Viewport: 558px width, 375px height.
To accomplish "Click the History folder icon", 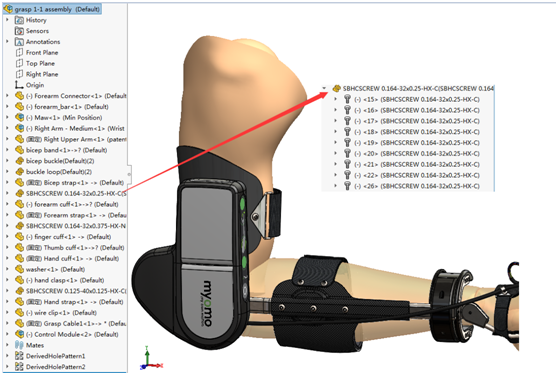I will tap(19, 20).
